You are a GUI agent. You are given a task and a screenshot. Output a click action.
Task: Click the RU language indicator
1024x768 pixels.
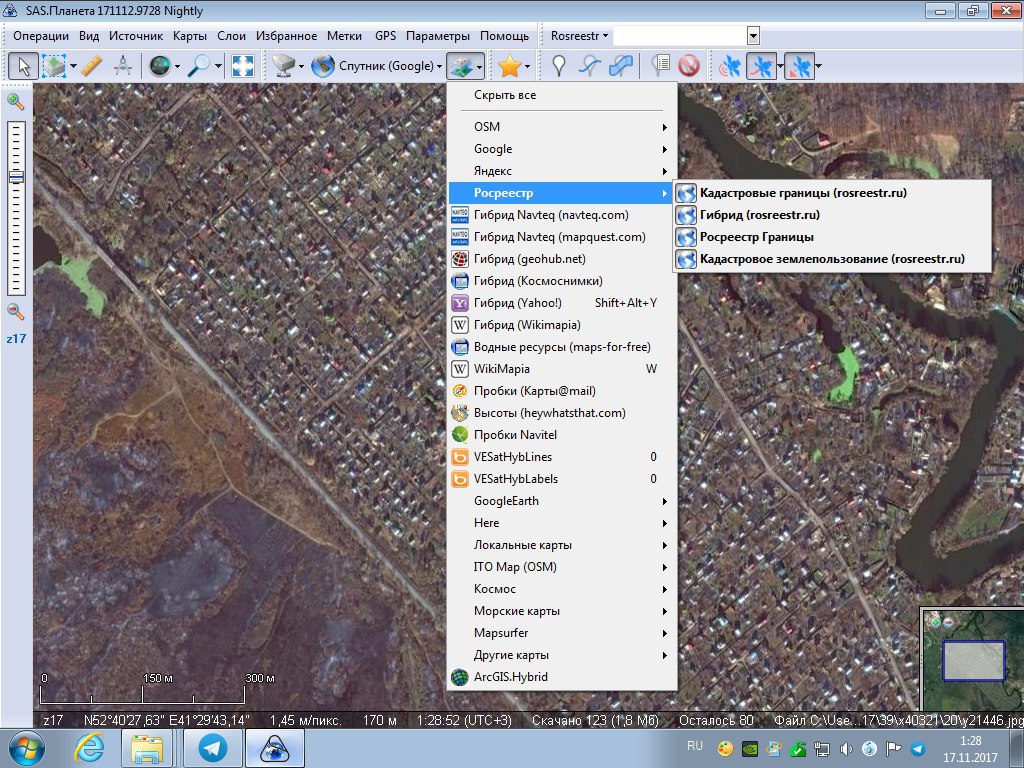tap(694, 746)
